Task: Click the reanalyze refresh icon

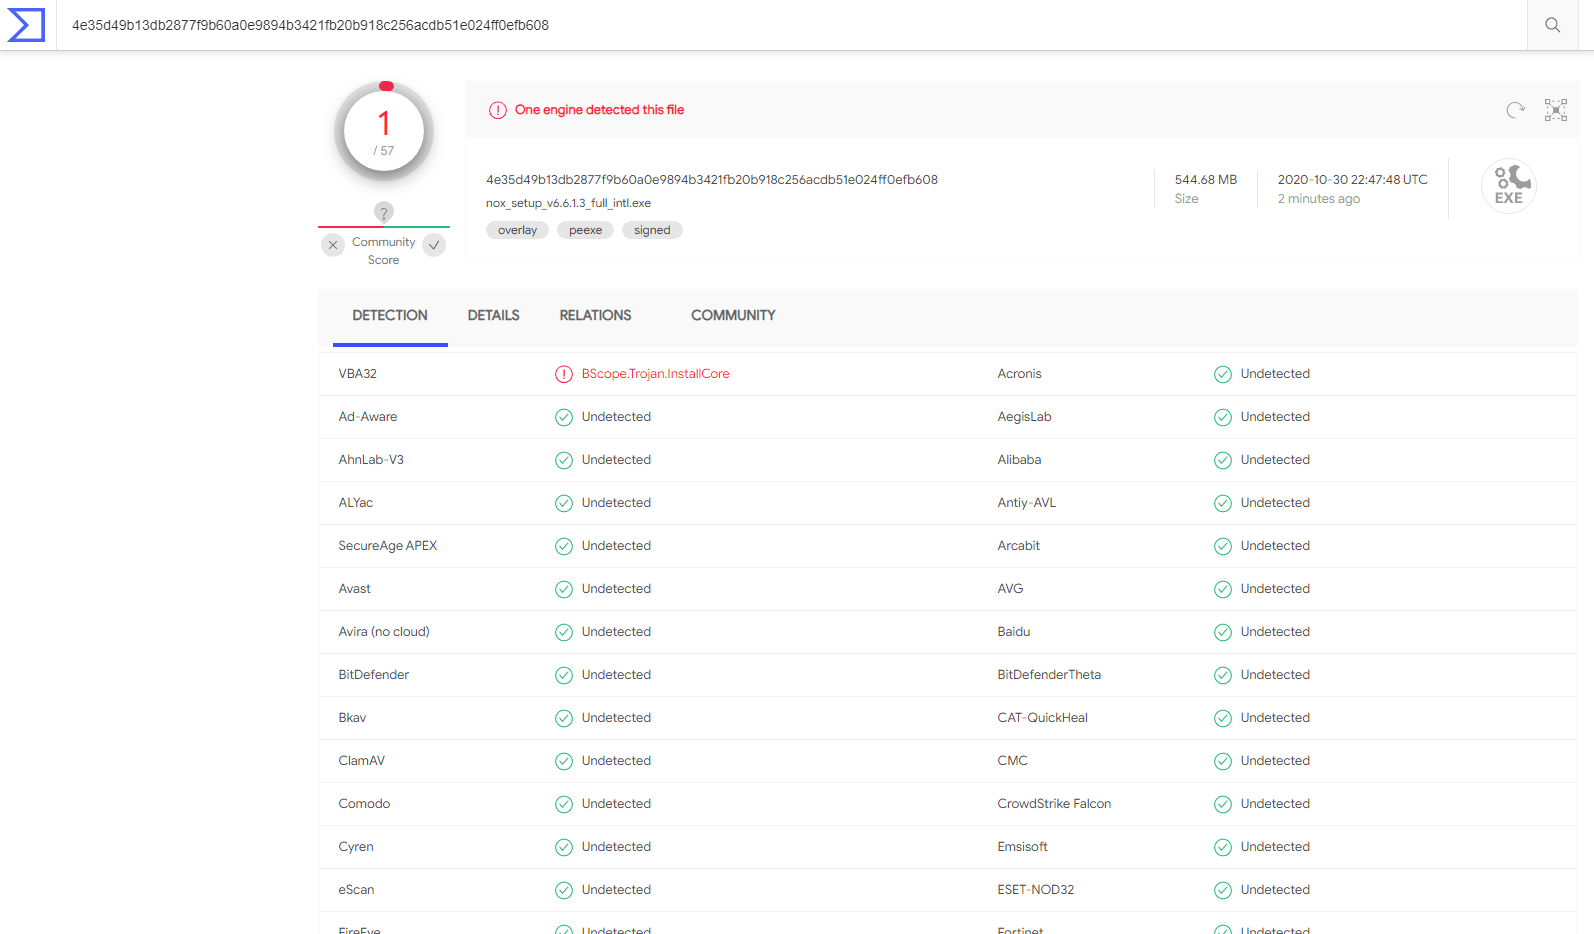Action: (1516, 110)
